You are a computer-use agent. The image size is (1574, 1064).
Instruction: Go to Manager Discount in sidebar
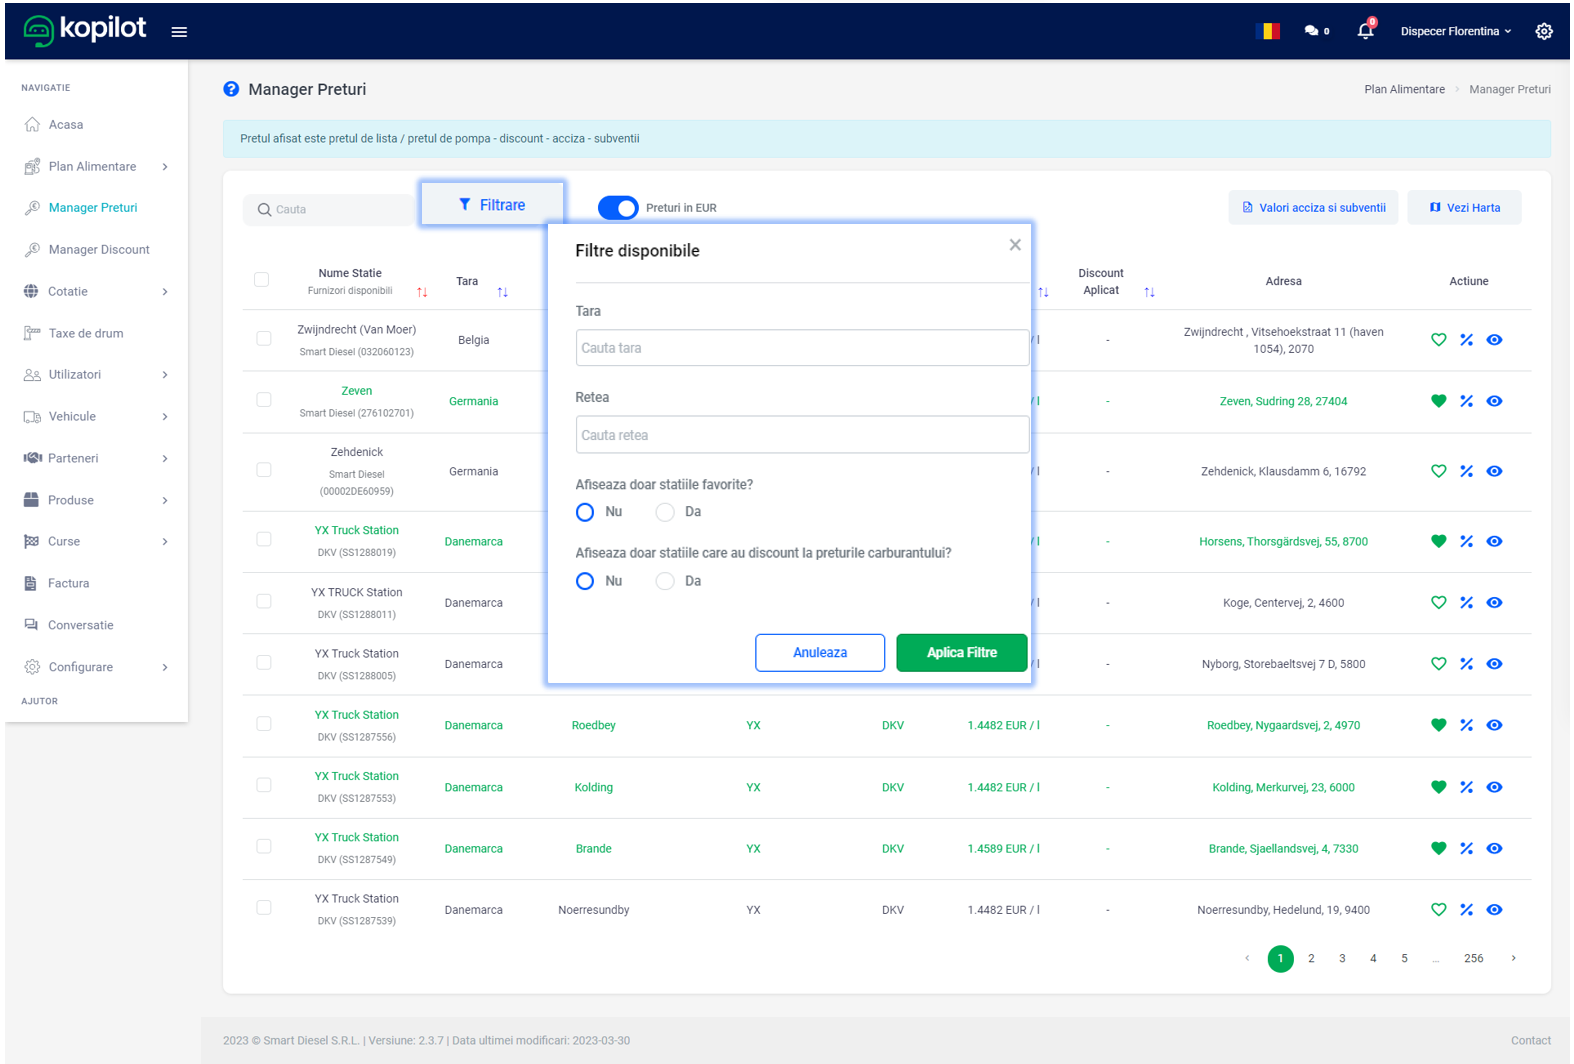(x=98, y=250)
